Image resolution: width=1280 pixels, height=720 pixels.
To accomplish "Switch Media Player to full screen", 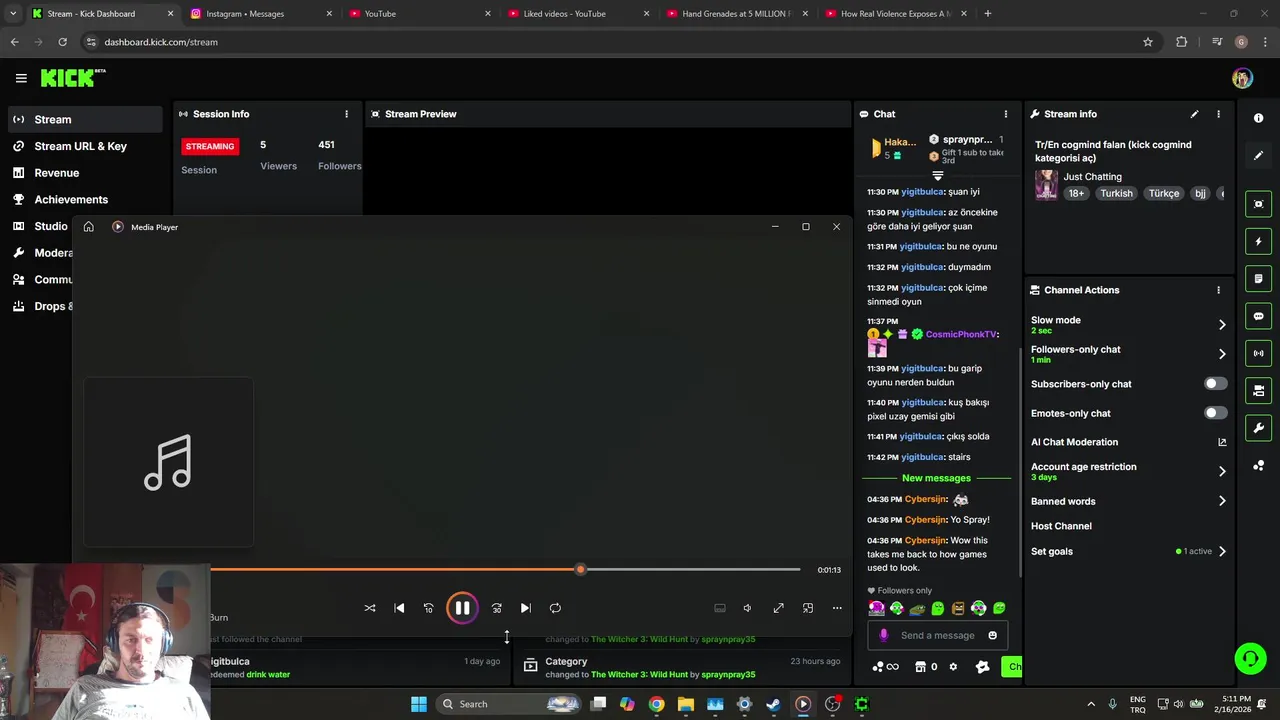I will point(778,608).
